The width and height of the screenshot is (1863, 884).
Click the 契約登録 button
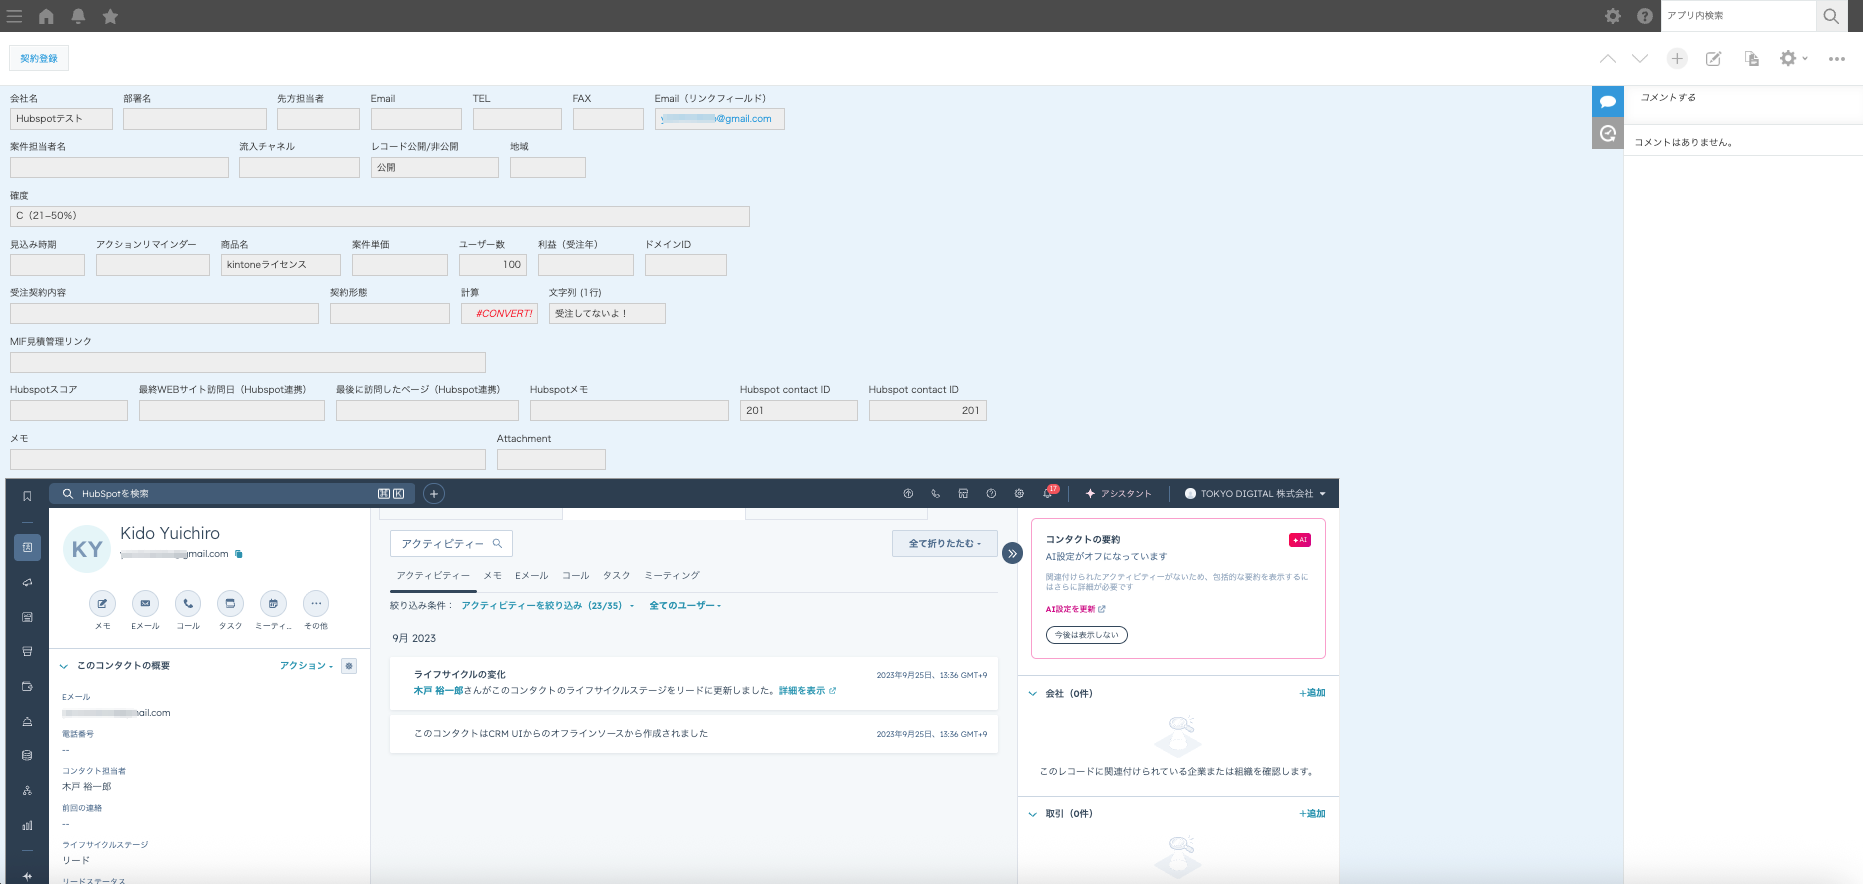pos(39,58)
